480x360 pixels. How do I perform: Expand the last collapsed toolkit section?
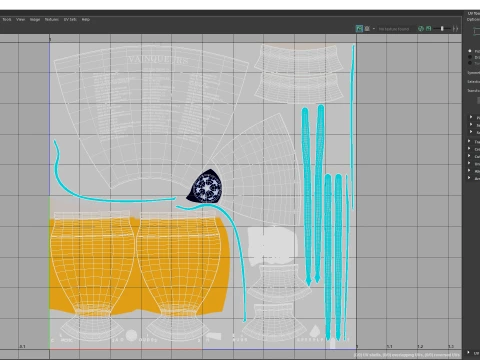coord(469,178)
